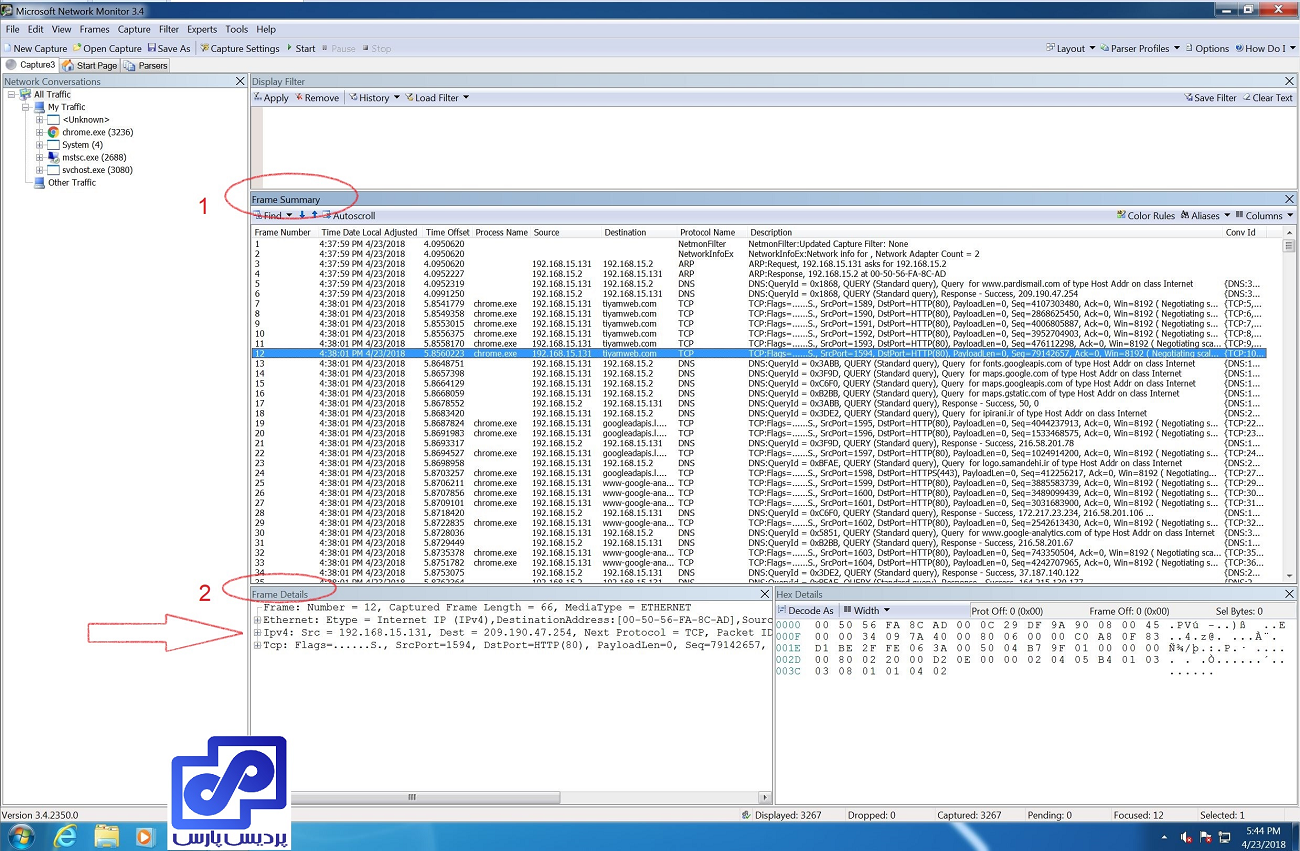
Task: Open File Explorer from taskbar
Action: (106, 836)
